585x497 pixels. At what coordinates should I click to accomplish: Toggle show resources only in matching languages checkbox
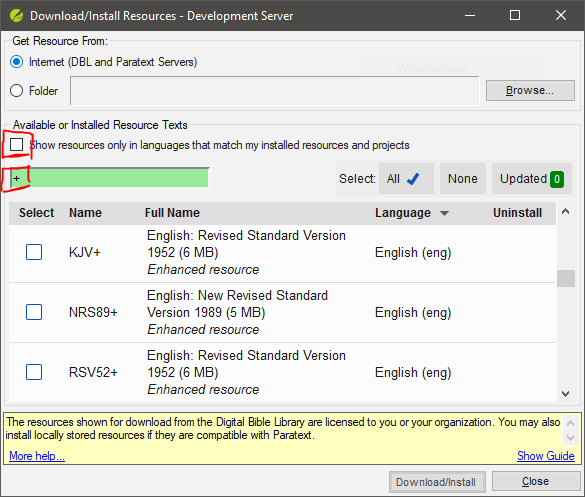pos(16,145)
